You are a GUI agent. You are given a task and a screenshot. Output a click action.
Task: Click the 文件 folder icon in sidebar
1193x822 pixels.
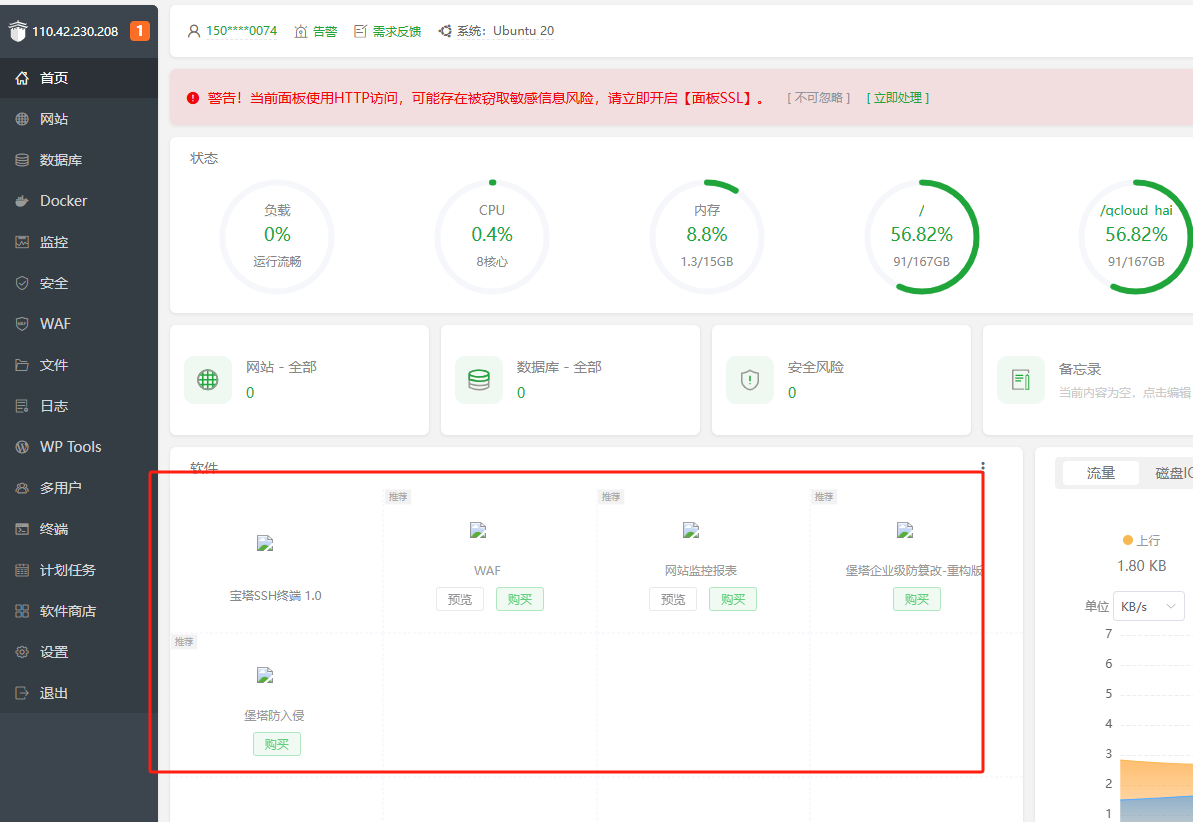(22, 365)
